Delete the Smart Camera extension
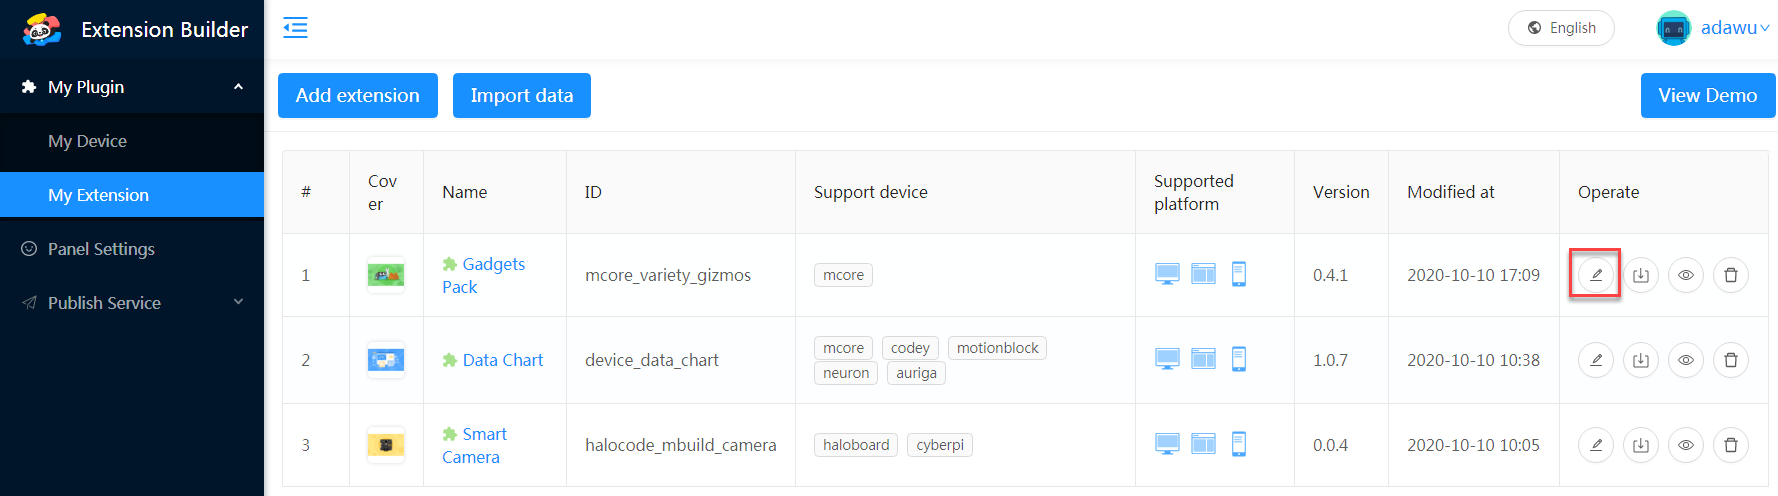1778x496 pixels. pyautogui.click(x=1731, y=445)
